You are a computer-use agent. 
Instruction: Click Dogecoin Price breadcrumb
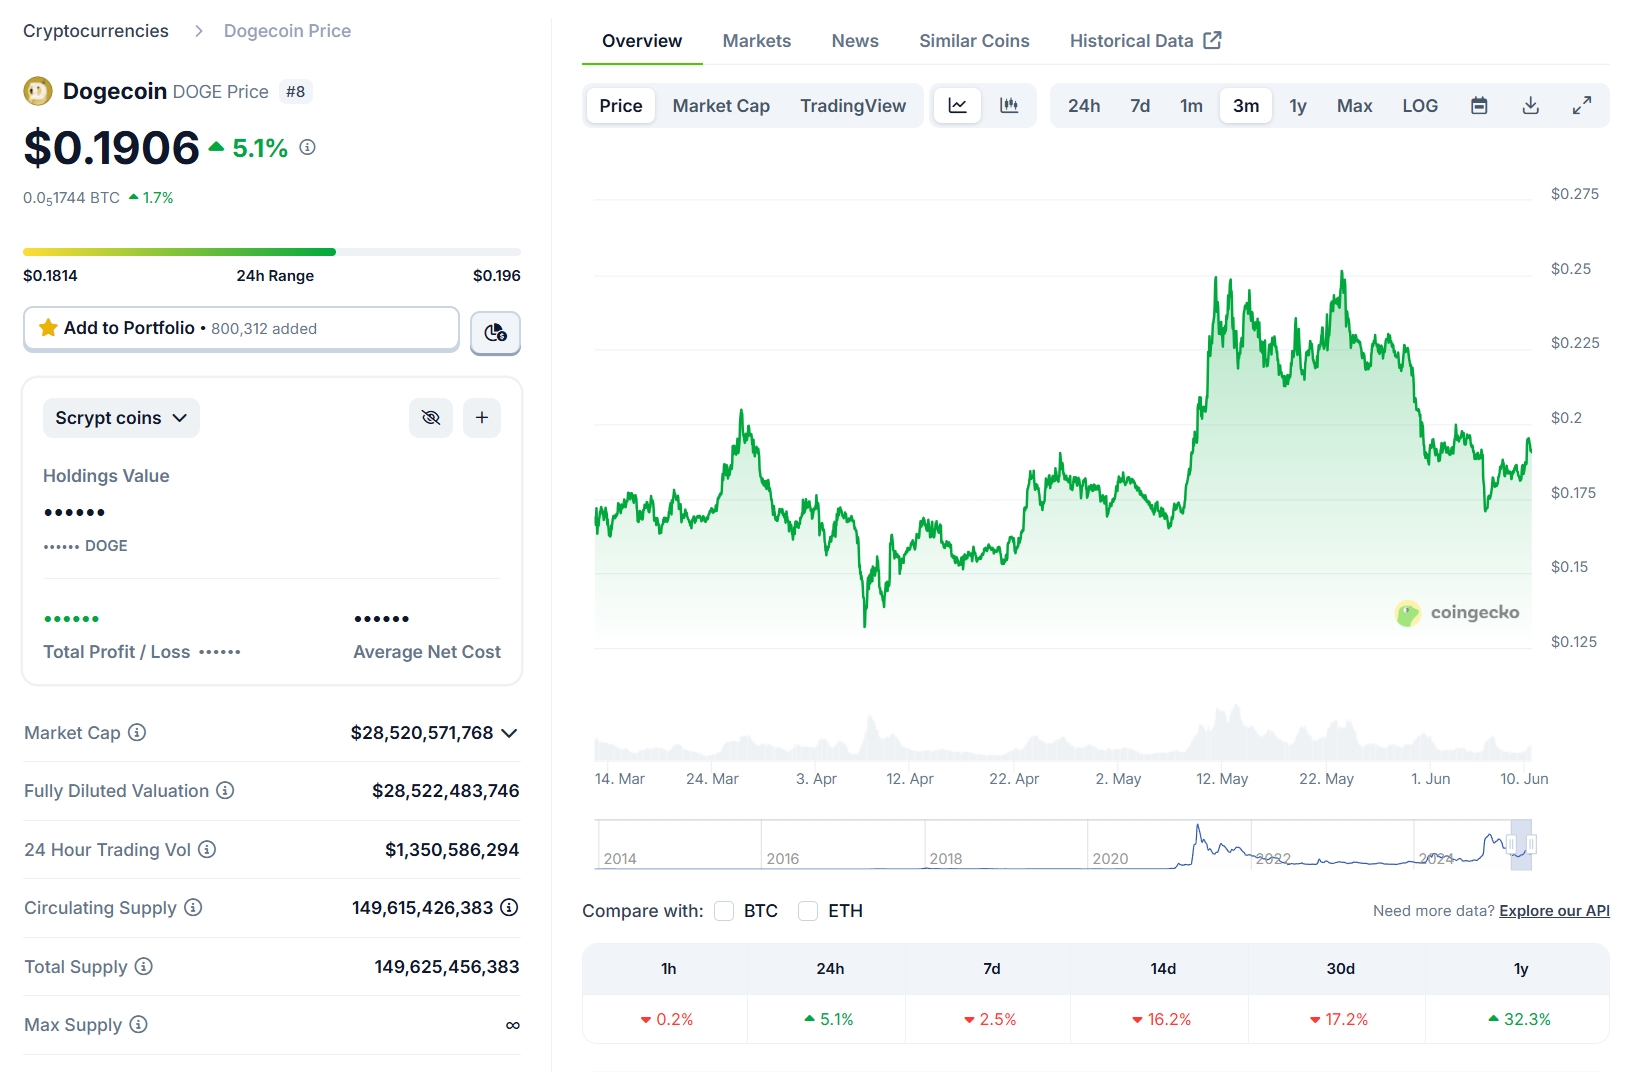(287, 31)
